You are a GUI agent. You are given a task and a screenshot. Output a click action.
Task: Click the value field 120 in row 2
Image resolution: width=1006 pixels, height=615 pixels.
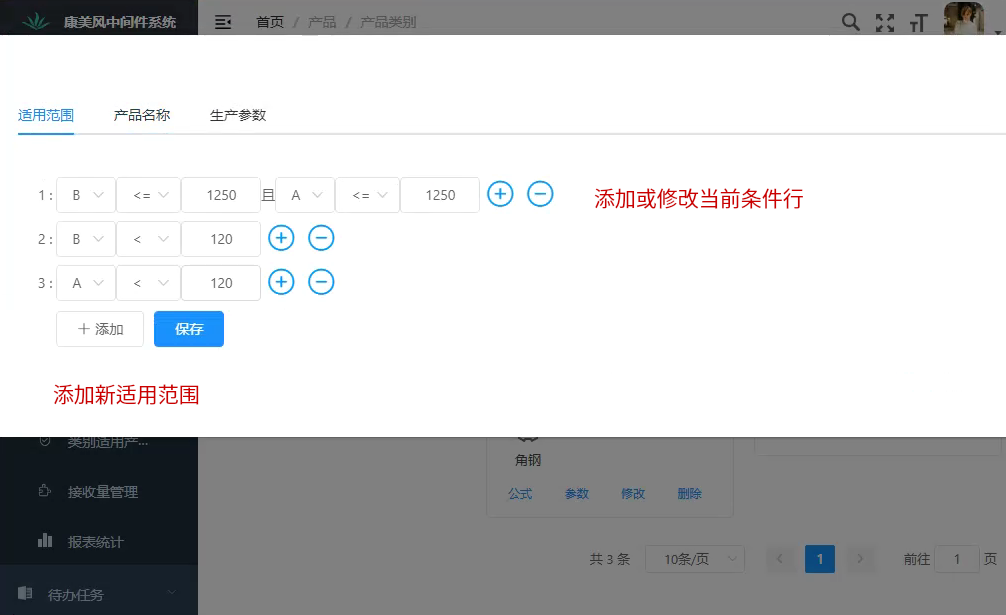pyautogui.click(x=221, y=239)
